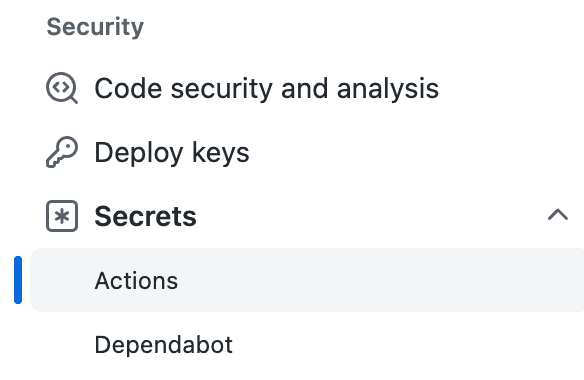The height and width of the screenshot is (380, 584).
Task: Open the Deploy keys page
Action: (307, 152)
